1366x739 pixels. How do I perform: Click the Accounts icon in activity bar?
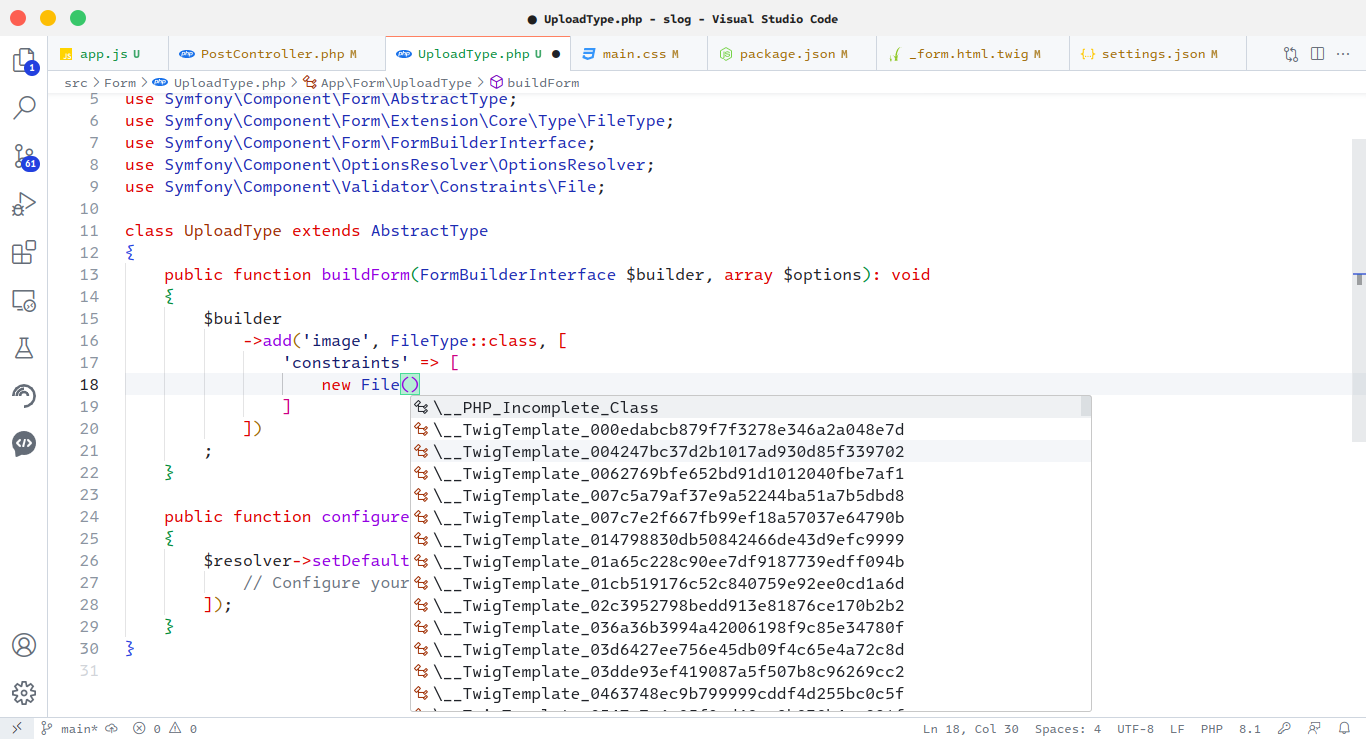pos(24,645)
